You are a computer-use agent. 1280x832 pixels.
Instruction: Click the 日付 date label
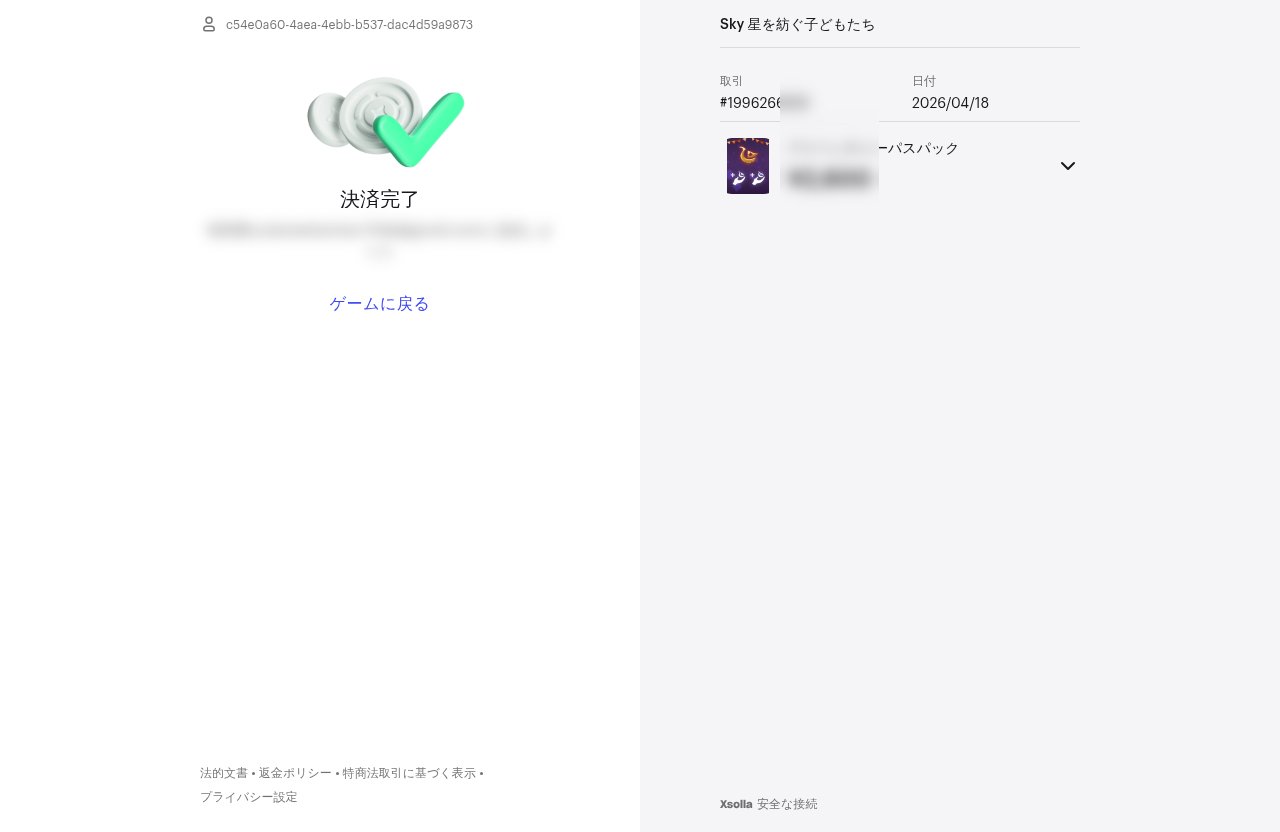pos(924,81)
